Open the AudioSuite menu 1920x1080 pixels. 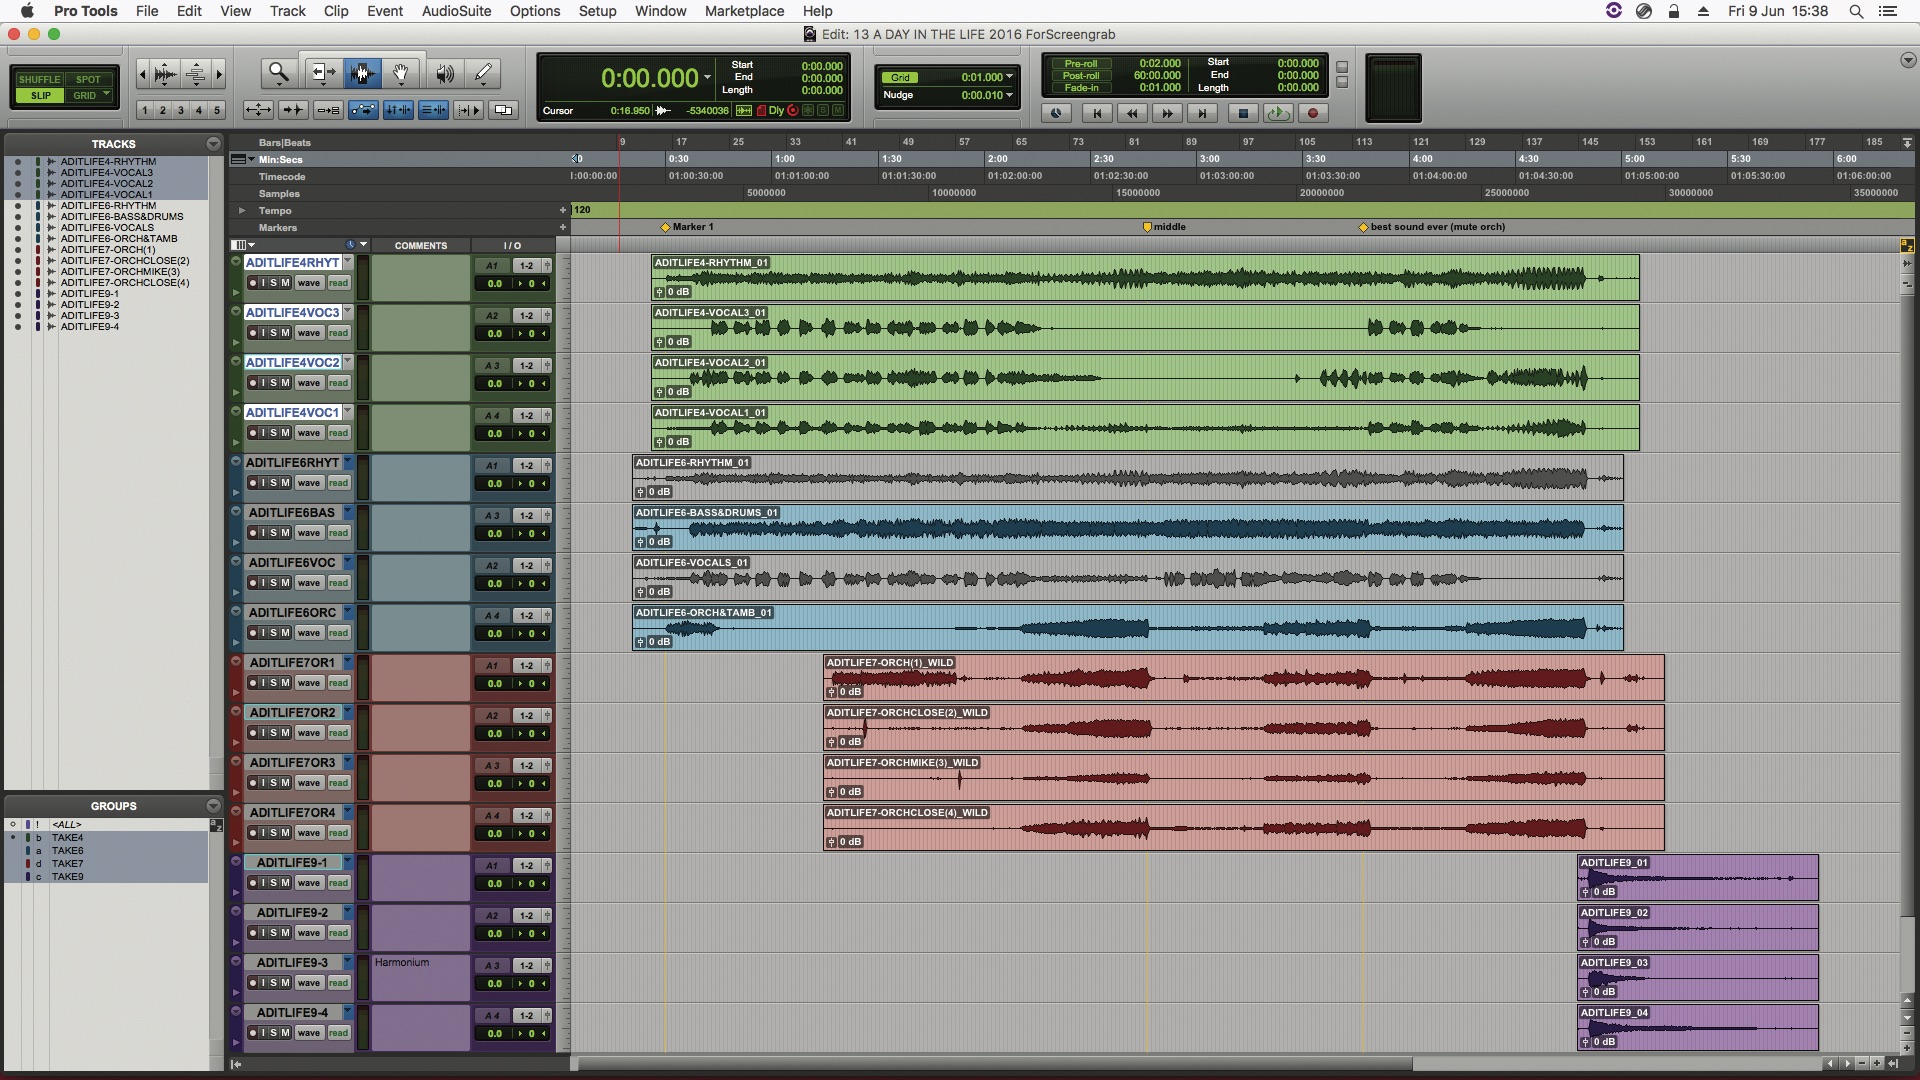pos(456,11)
